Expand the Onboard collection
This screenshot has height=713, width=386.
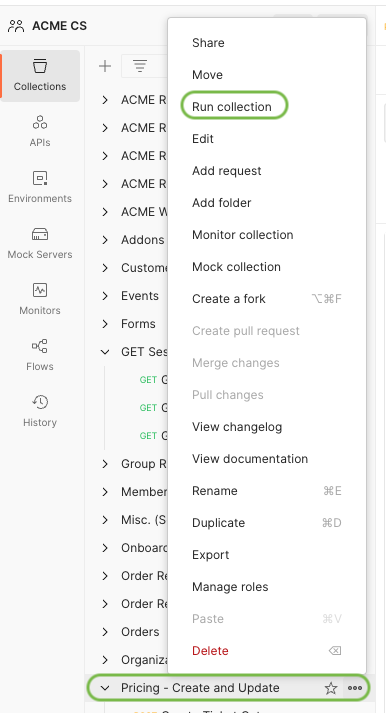(x=105, y=548)
